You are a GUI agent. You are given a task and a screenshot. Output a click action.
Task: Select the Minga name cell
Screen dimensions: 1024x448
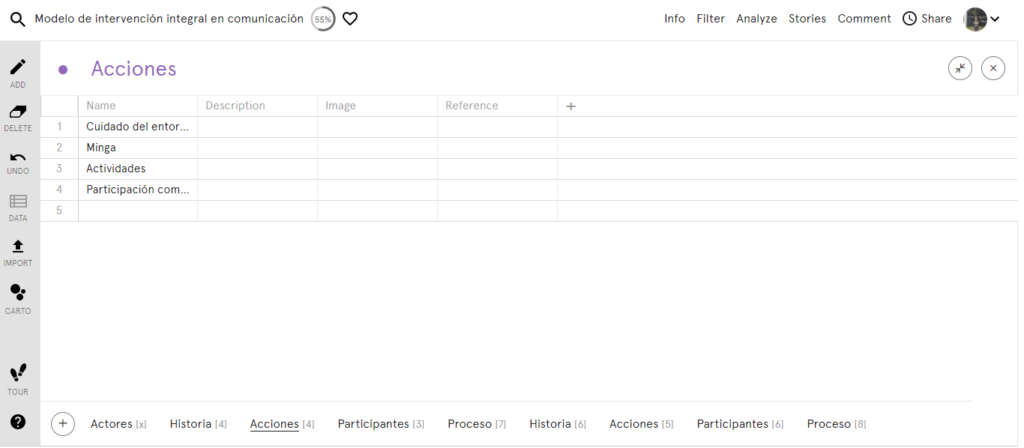137,148
